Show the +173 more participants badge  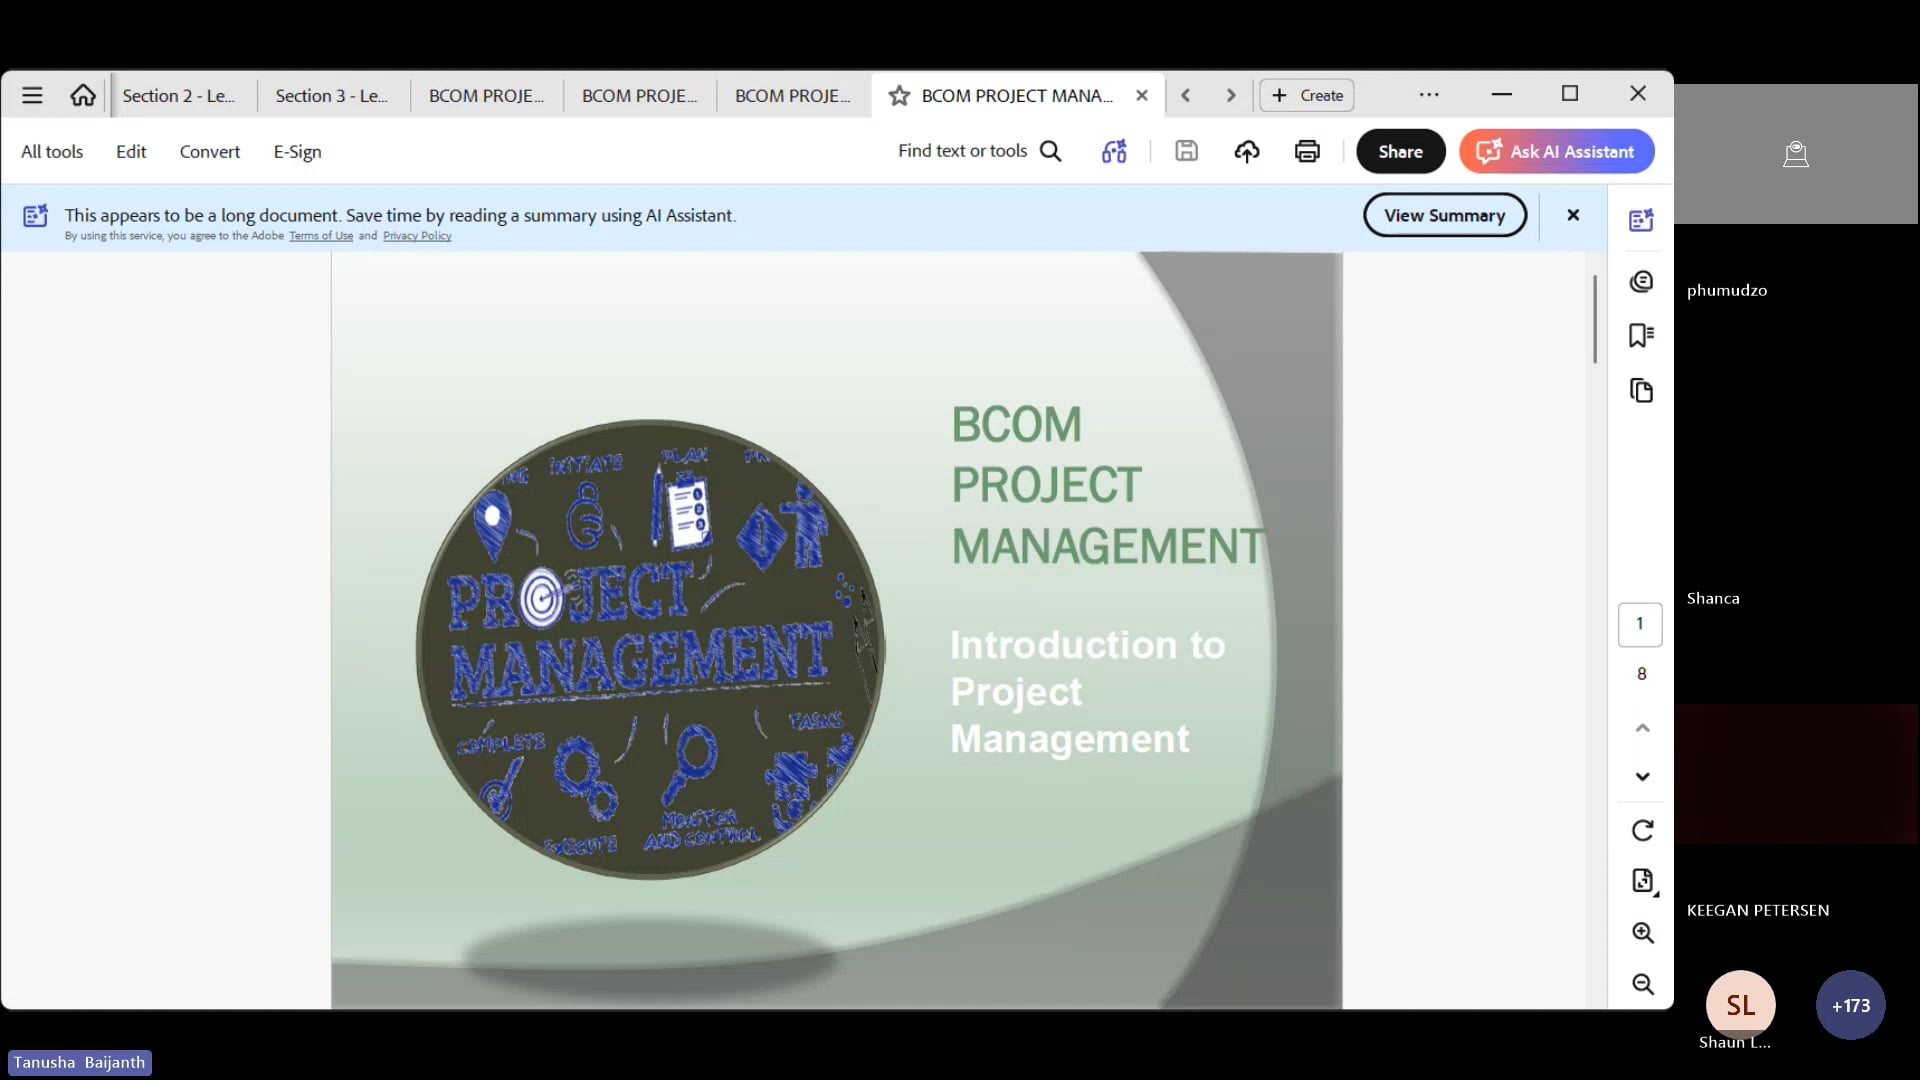1850,1005
